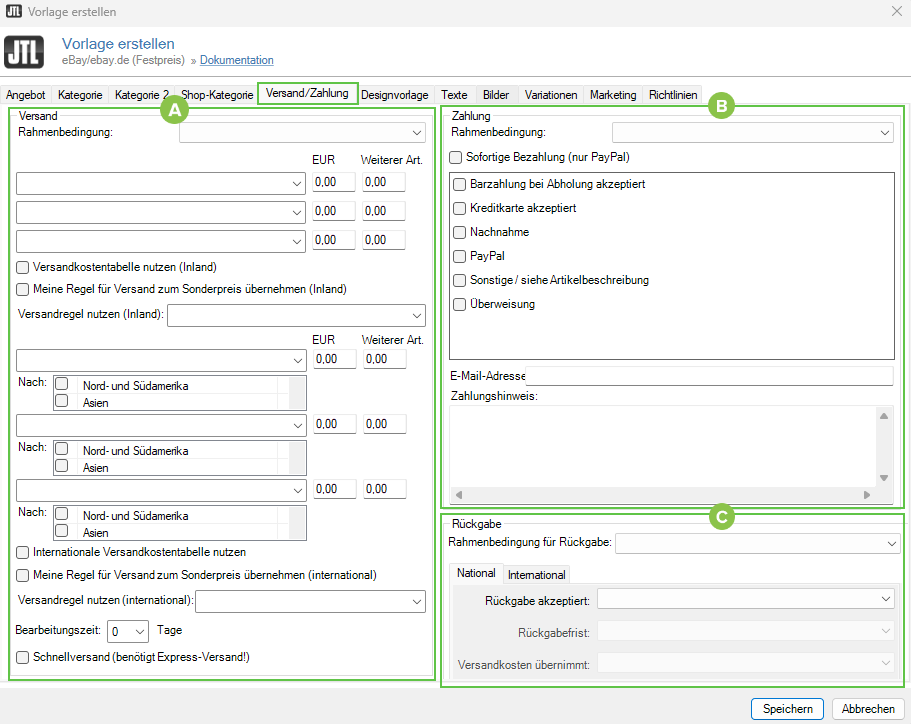Click the down arrow in Zahlungshinweis scrollbar
Screen dimensions: 911x724
pos(883,478)
